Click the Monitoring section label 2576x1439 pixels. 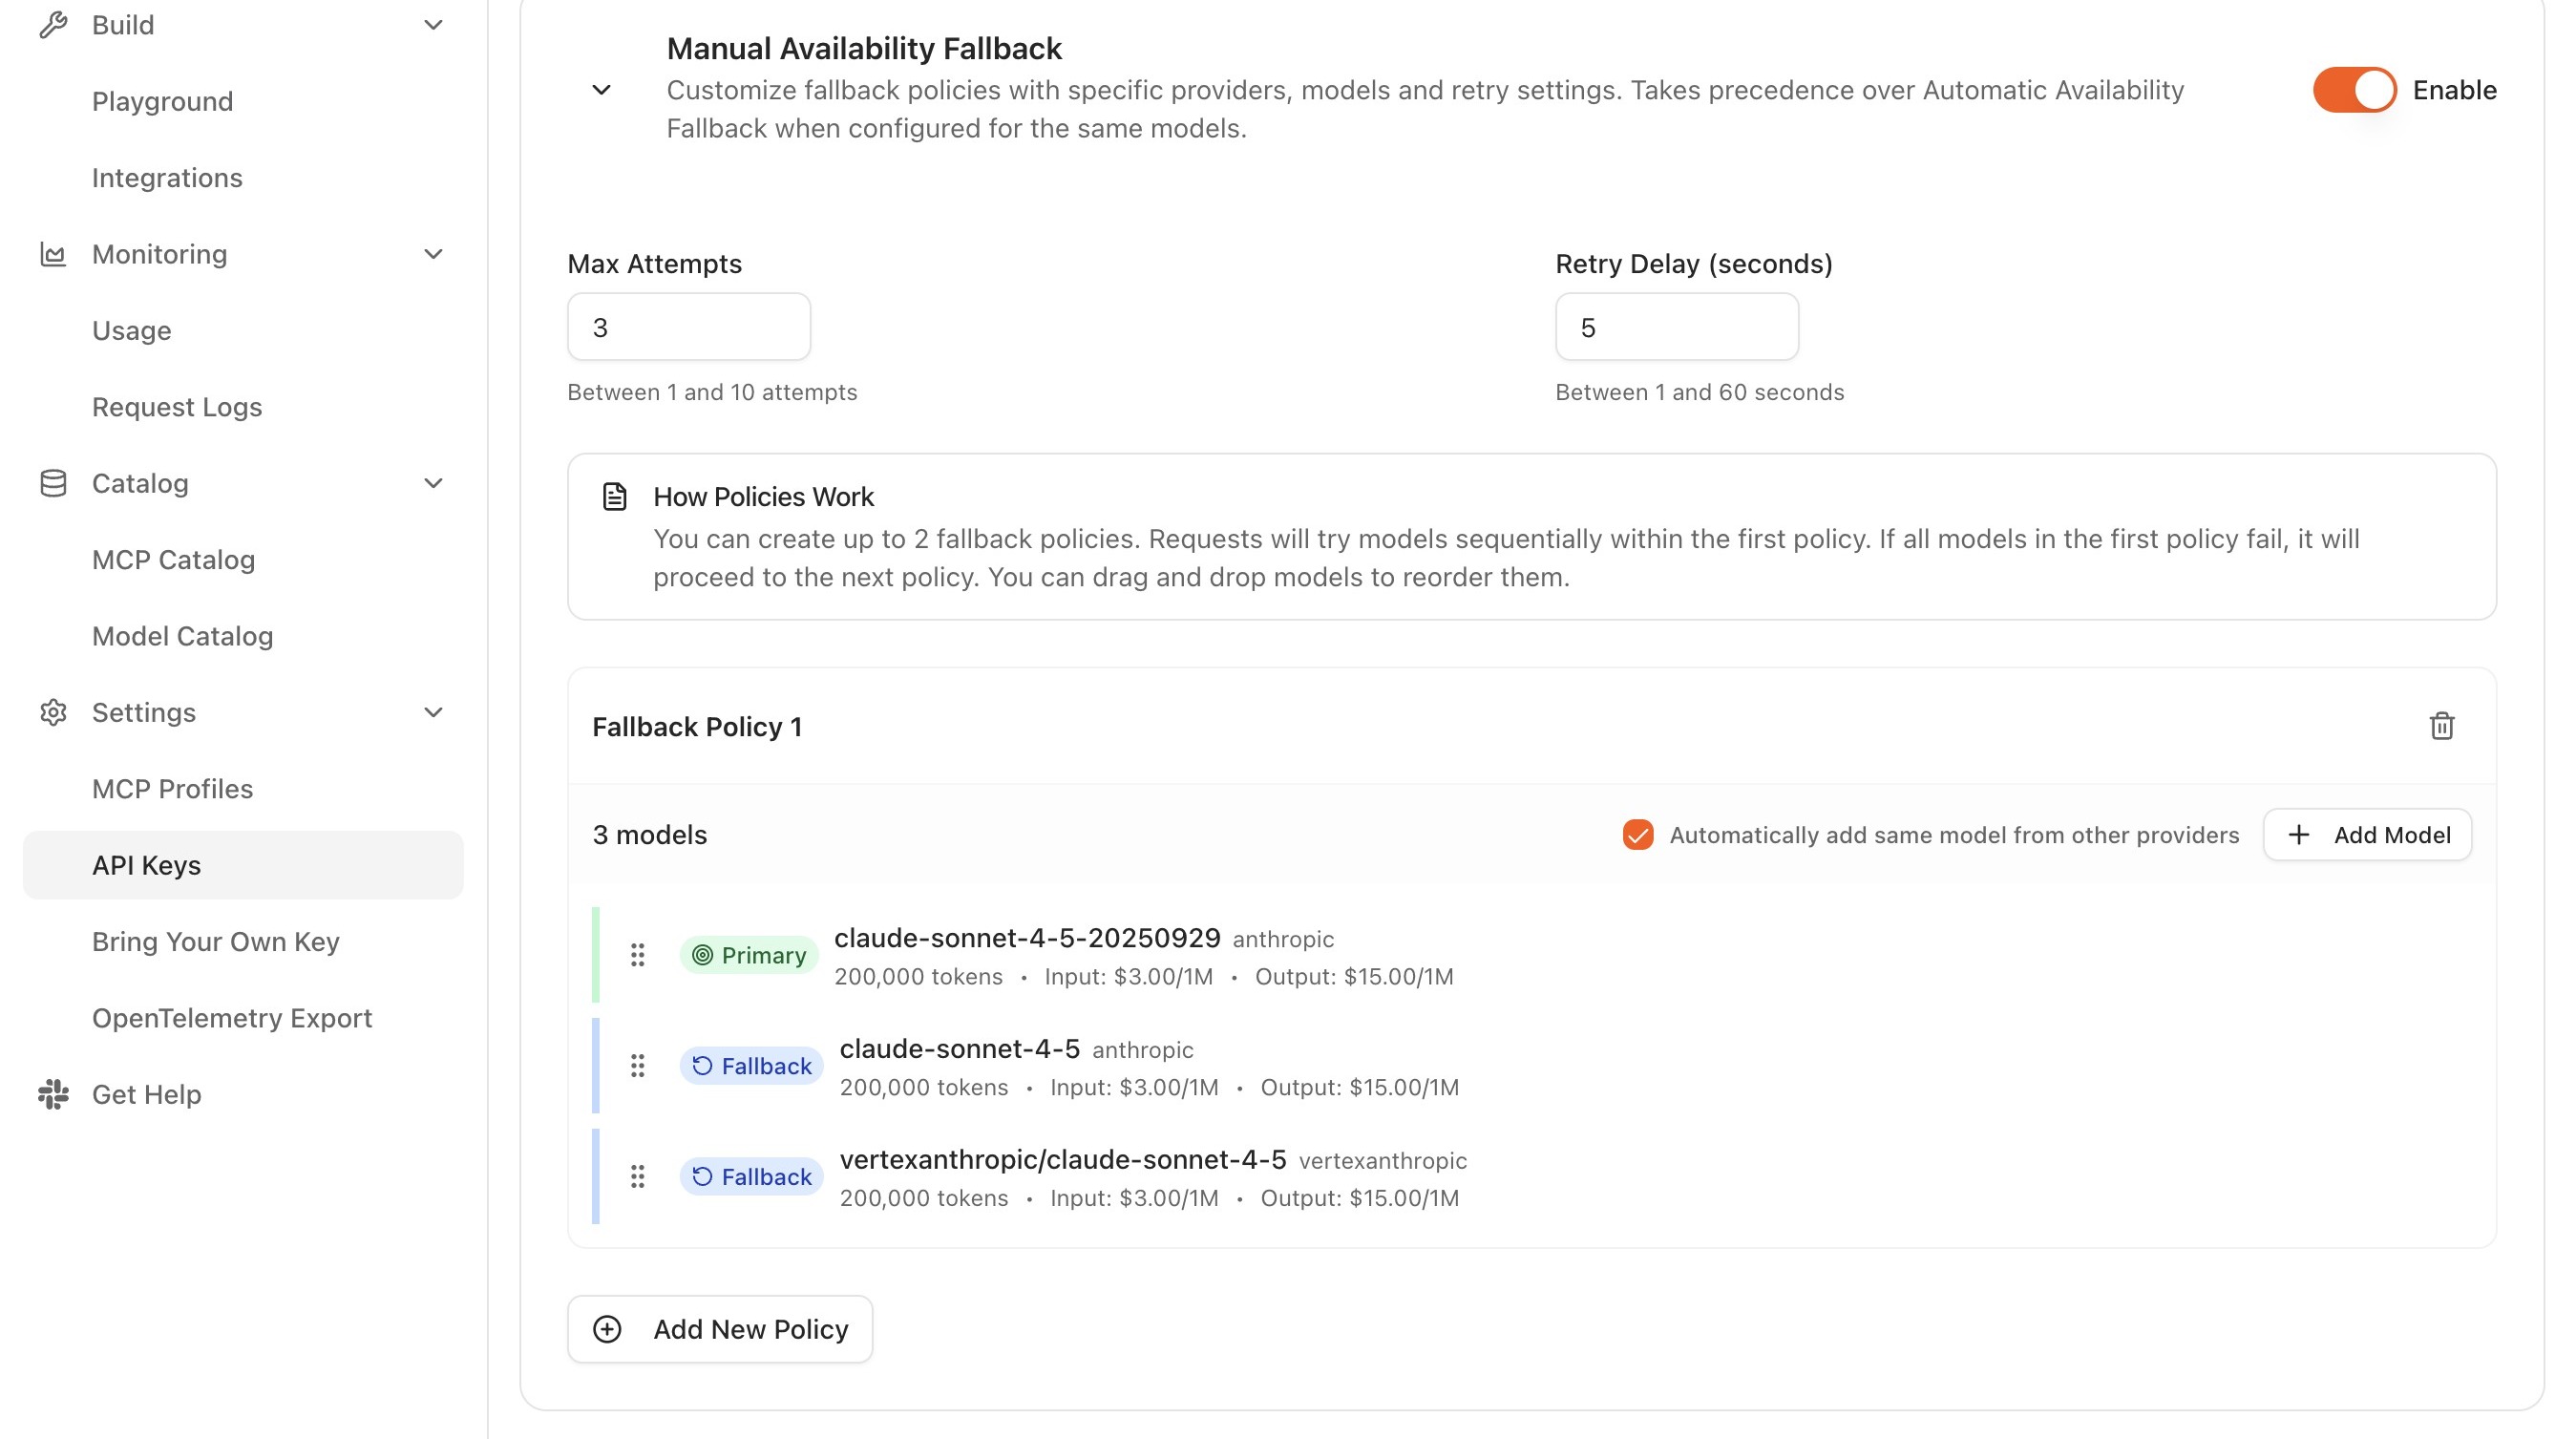click(x=159, y=254)
